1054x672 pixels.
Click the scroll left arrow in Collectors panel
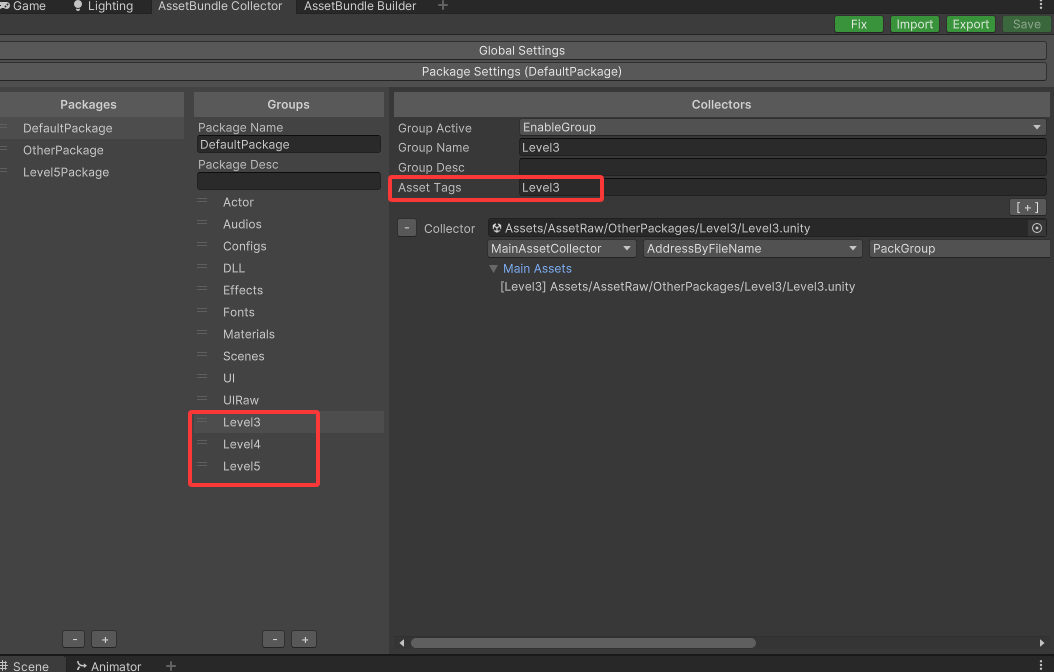401,643
